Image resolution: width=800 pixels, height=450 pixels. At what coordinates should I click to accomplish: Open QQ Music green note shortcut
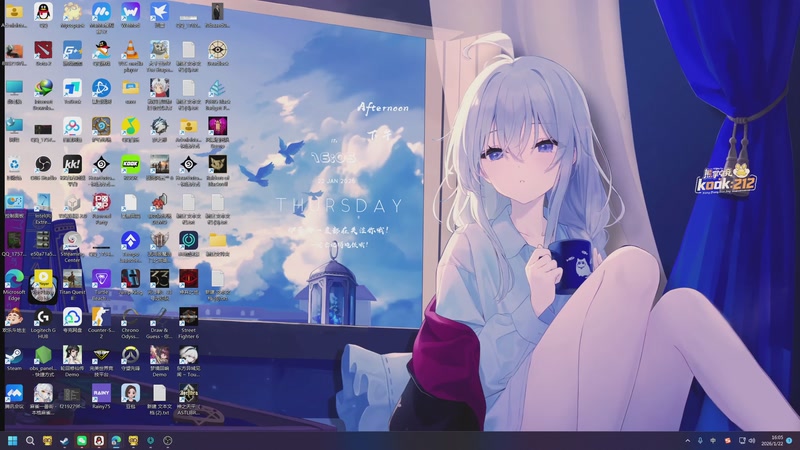coord(131,127)
